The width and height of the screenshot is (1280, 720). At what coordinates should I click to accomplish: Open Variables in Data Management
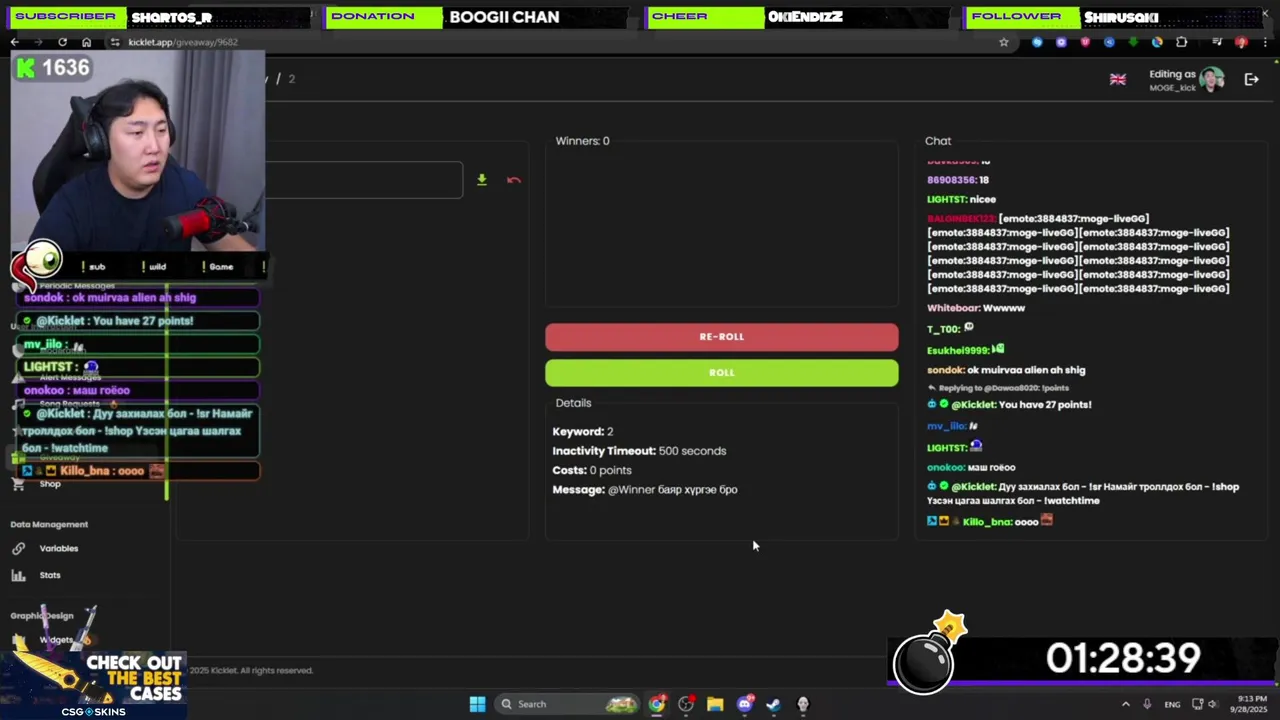click(58, 548)
